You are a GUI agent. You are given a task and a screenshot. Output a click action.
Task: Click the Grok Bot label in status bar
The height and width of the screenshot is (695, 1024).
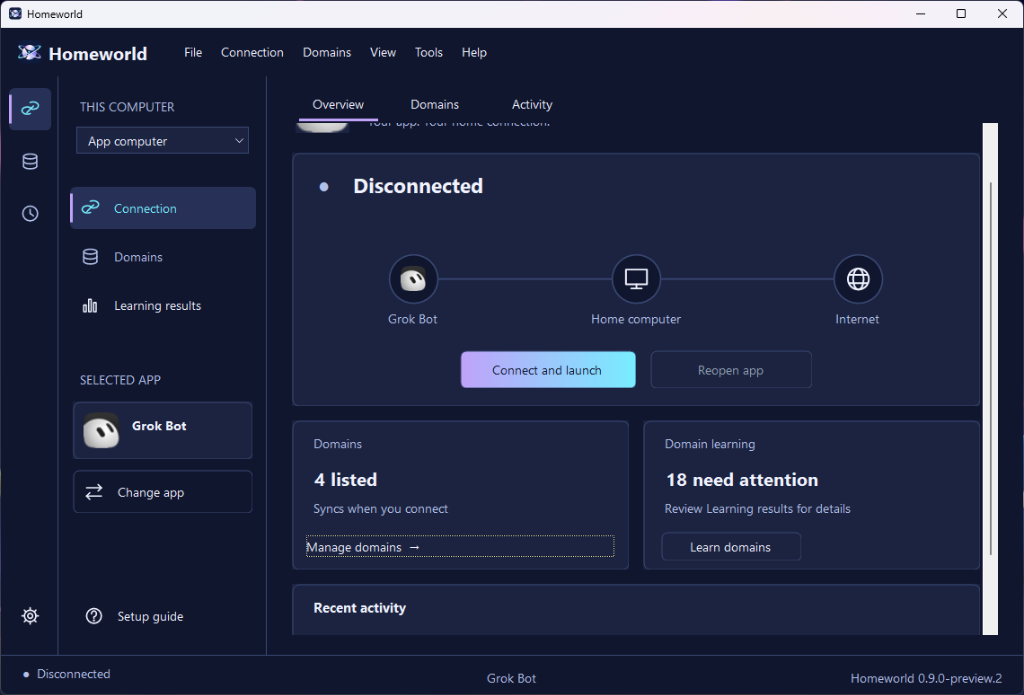511,678
